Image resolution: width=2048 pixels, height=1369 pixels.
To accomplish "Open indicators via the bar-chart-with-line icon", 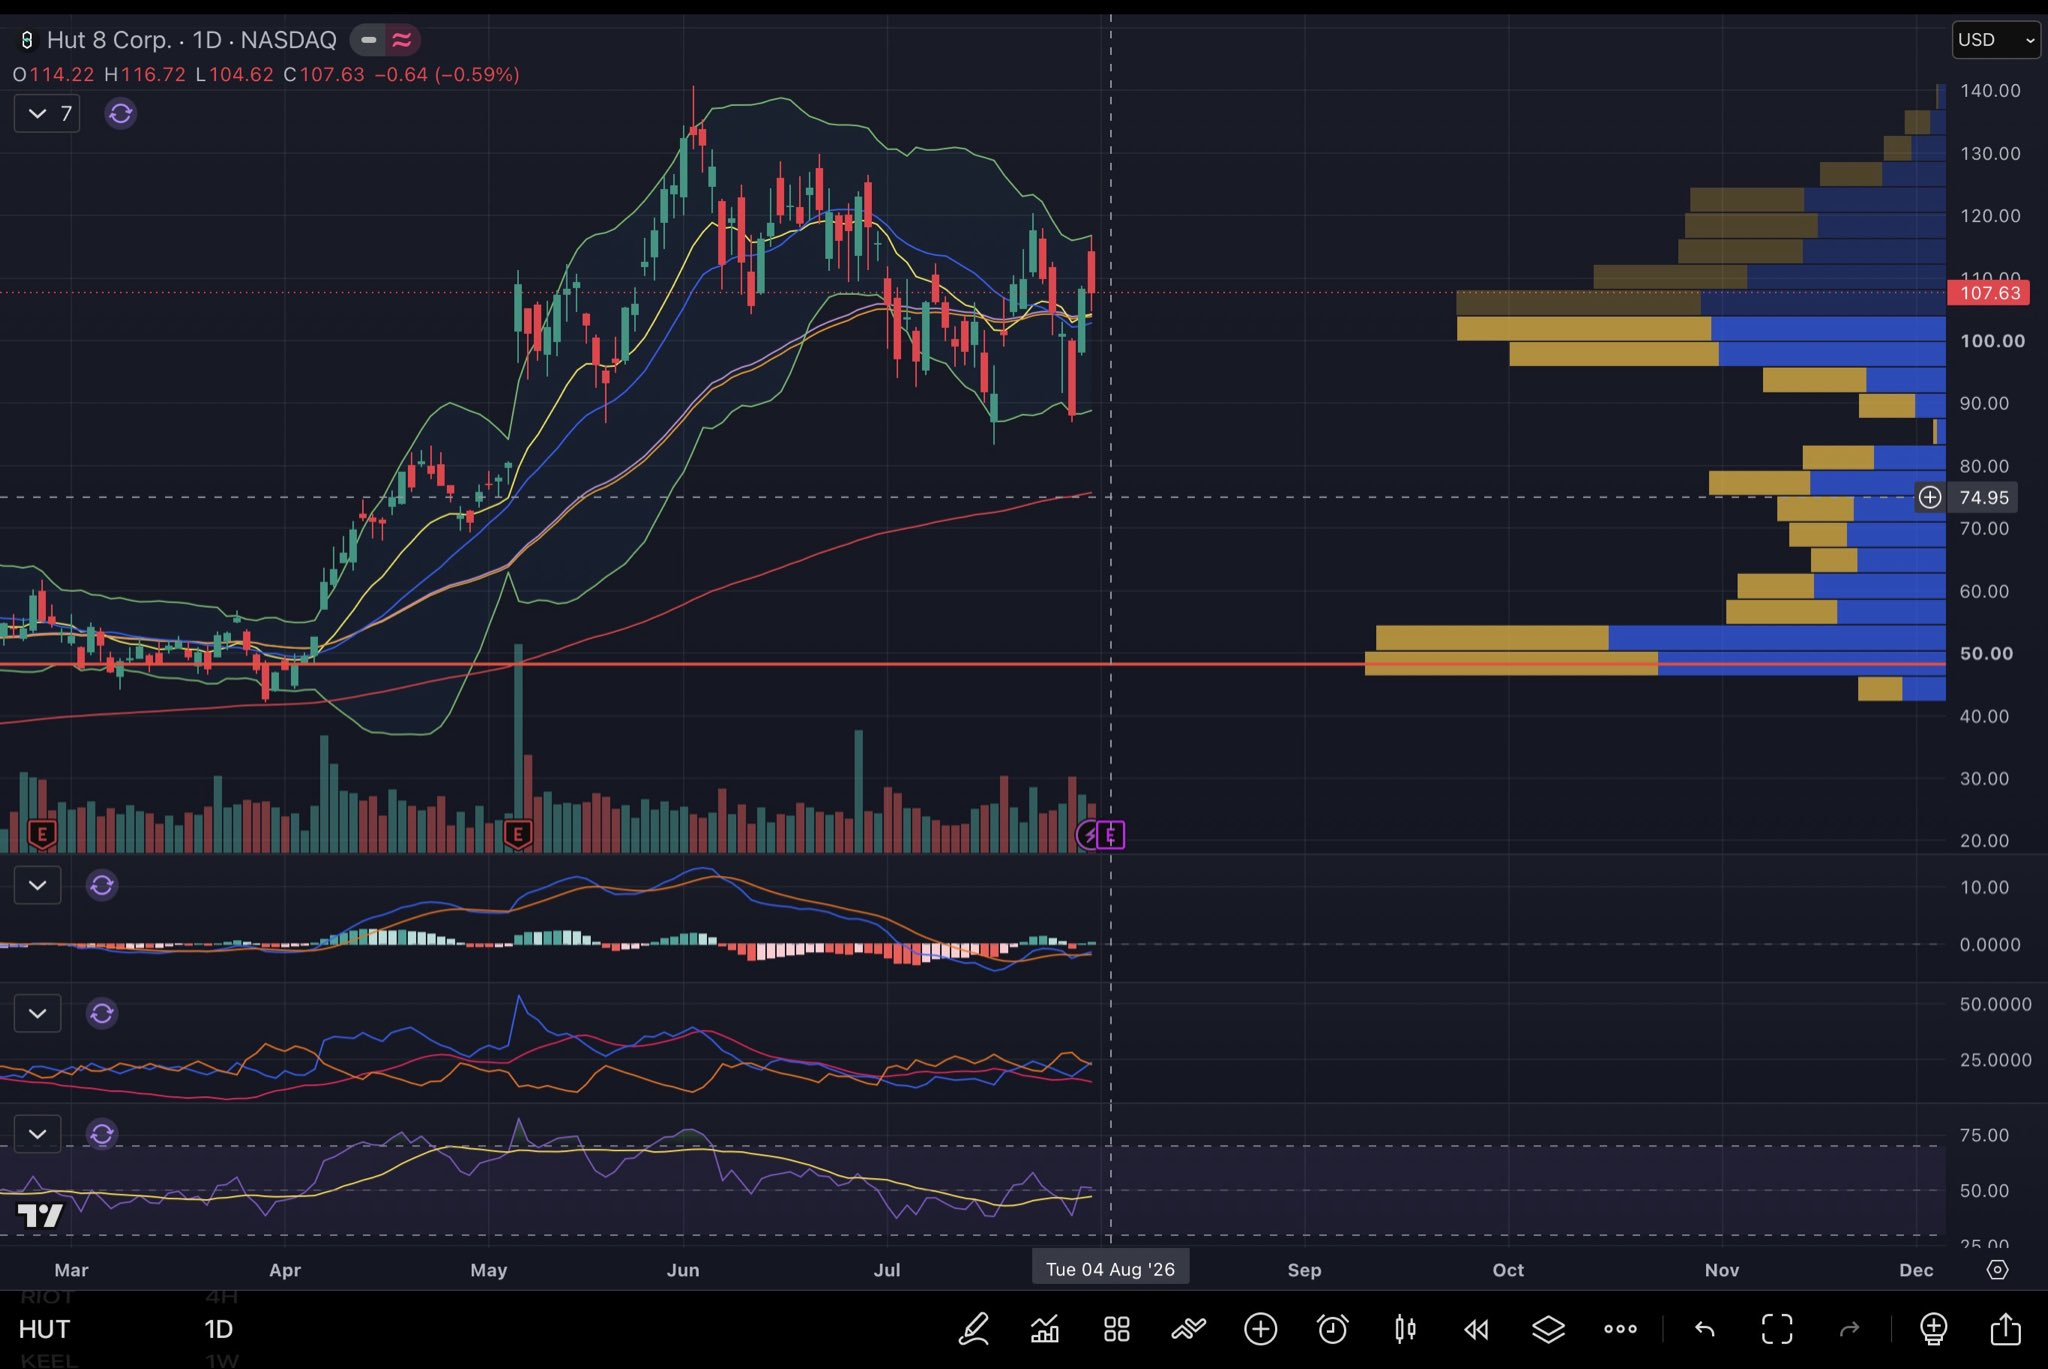I will click(x=1045, y=1329).
